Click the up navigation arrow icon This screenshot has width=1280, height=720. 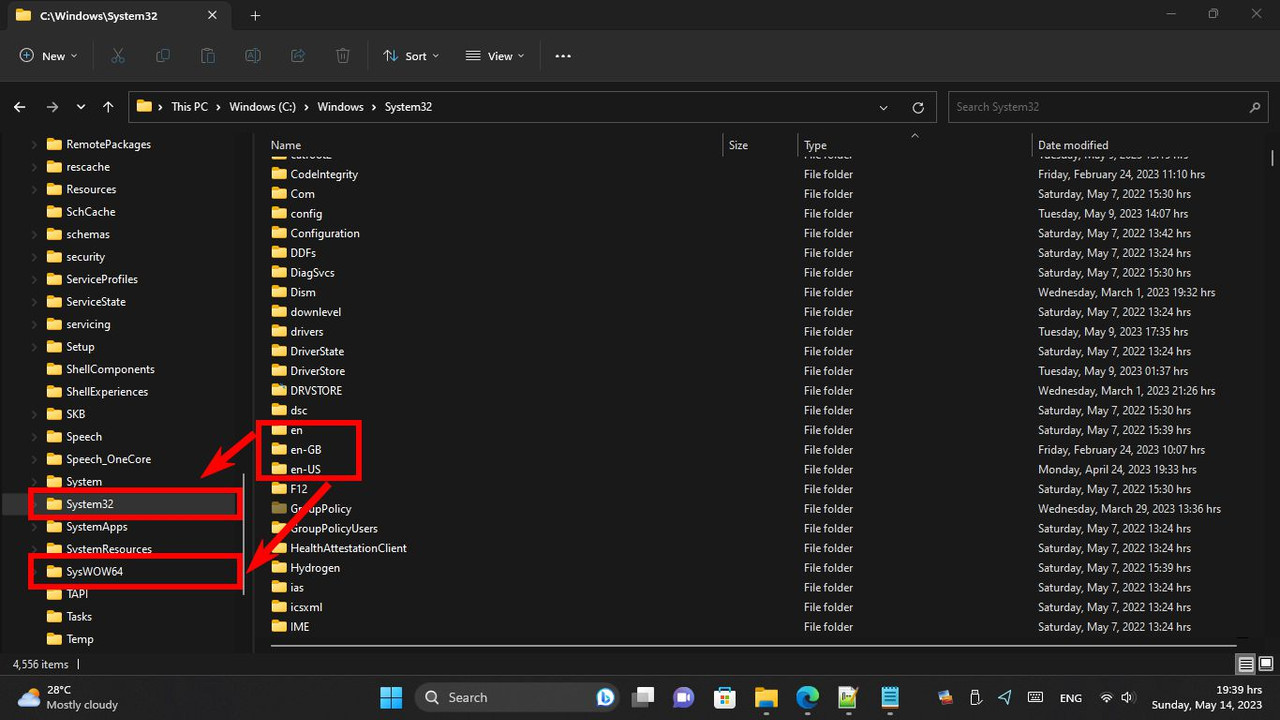pyautogui.click(x=108, y=107)
